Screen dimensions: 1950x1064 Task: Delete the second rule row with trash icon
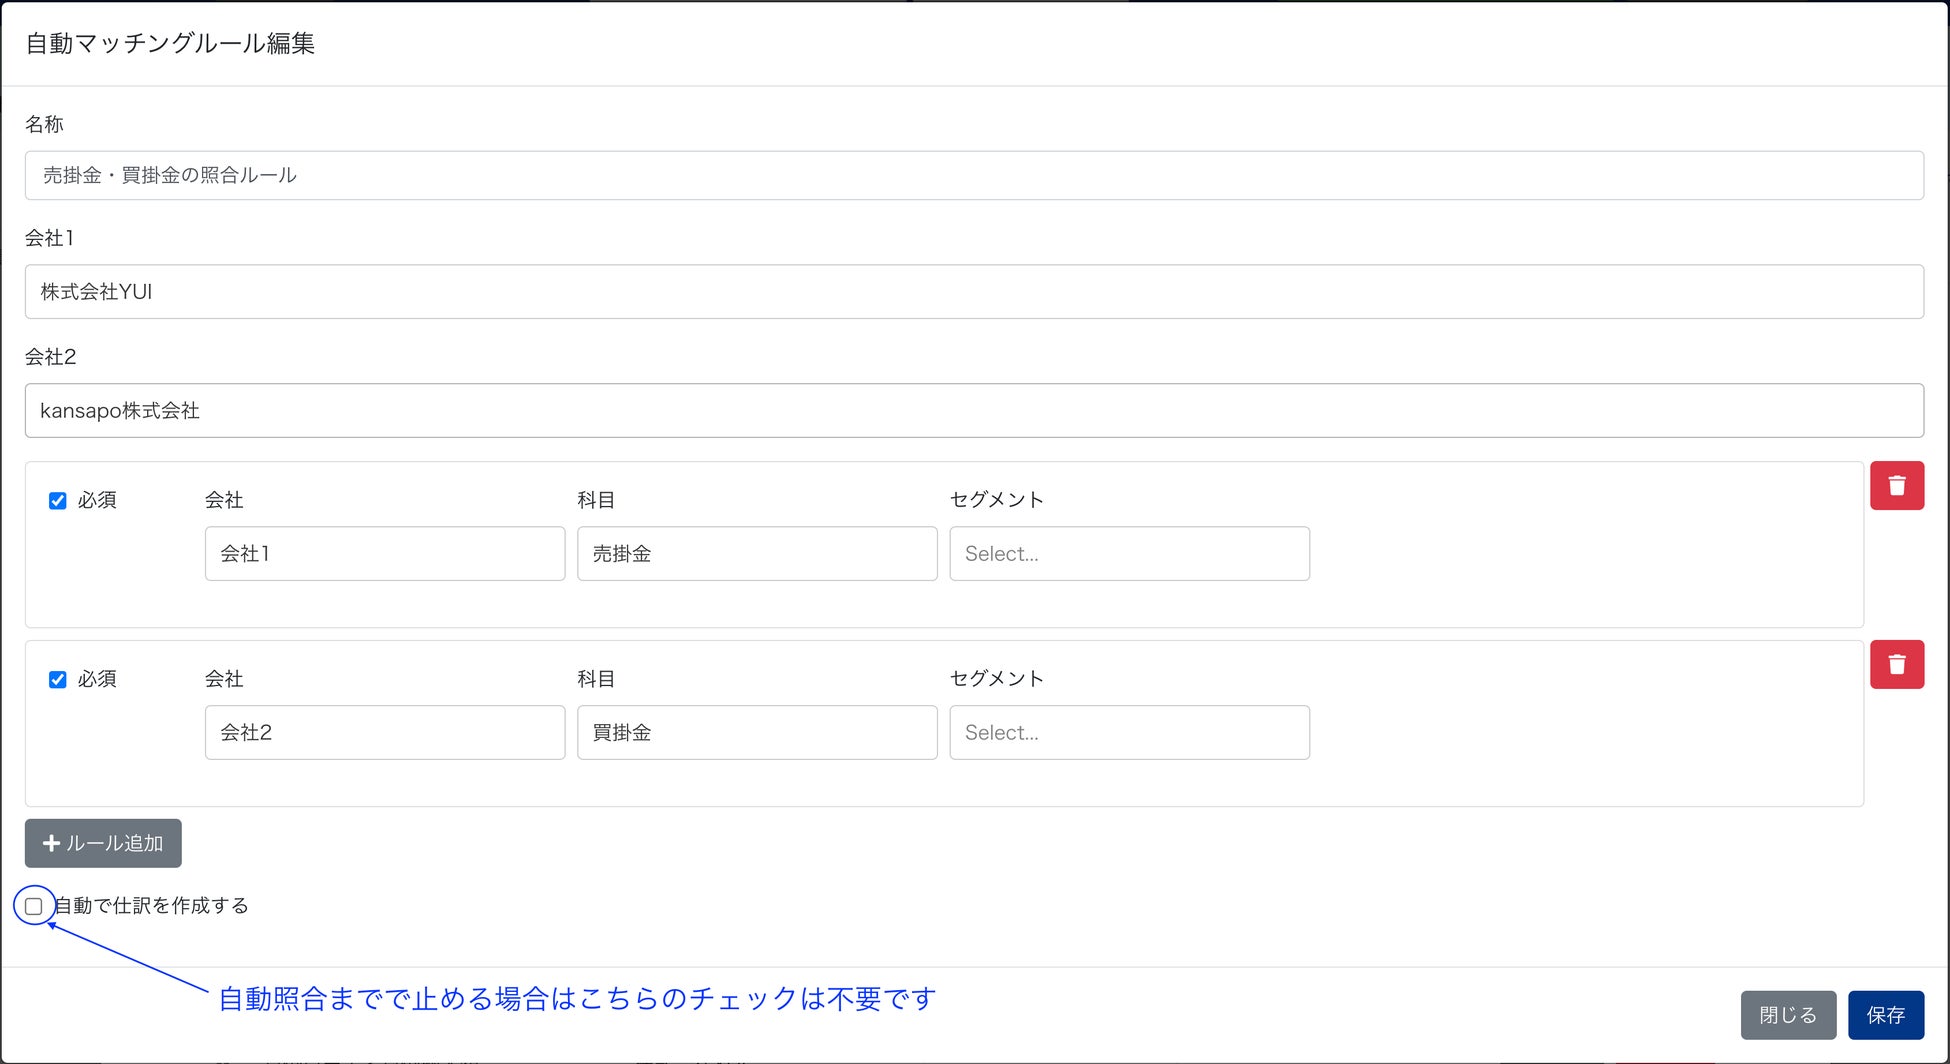[1896, 665]
